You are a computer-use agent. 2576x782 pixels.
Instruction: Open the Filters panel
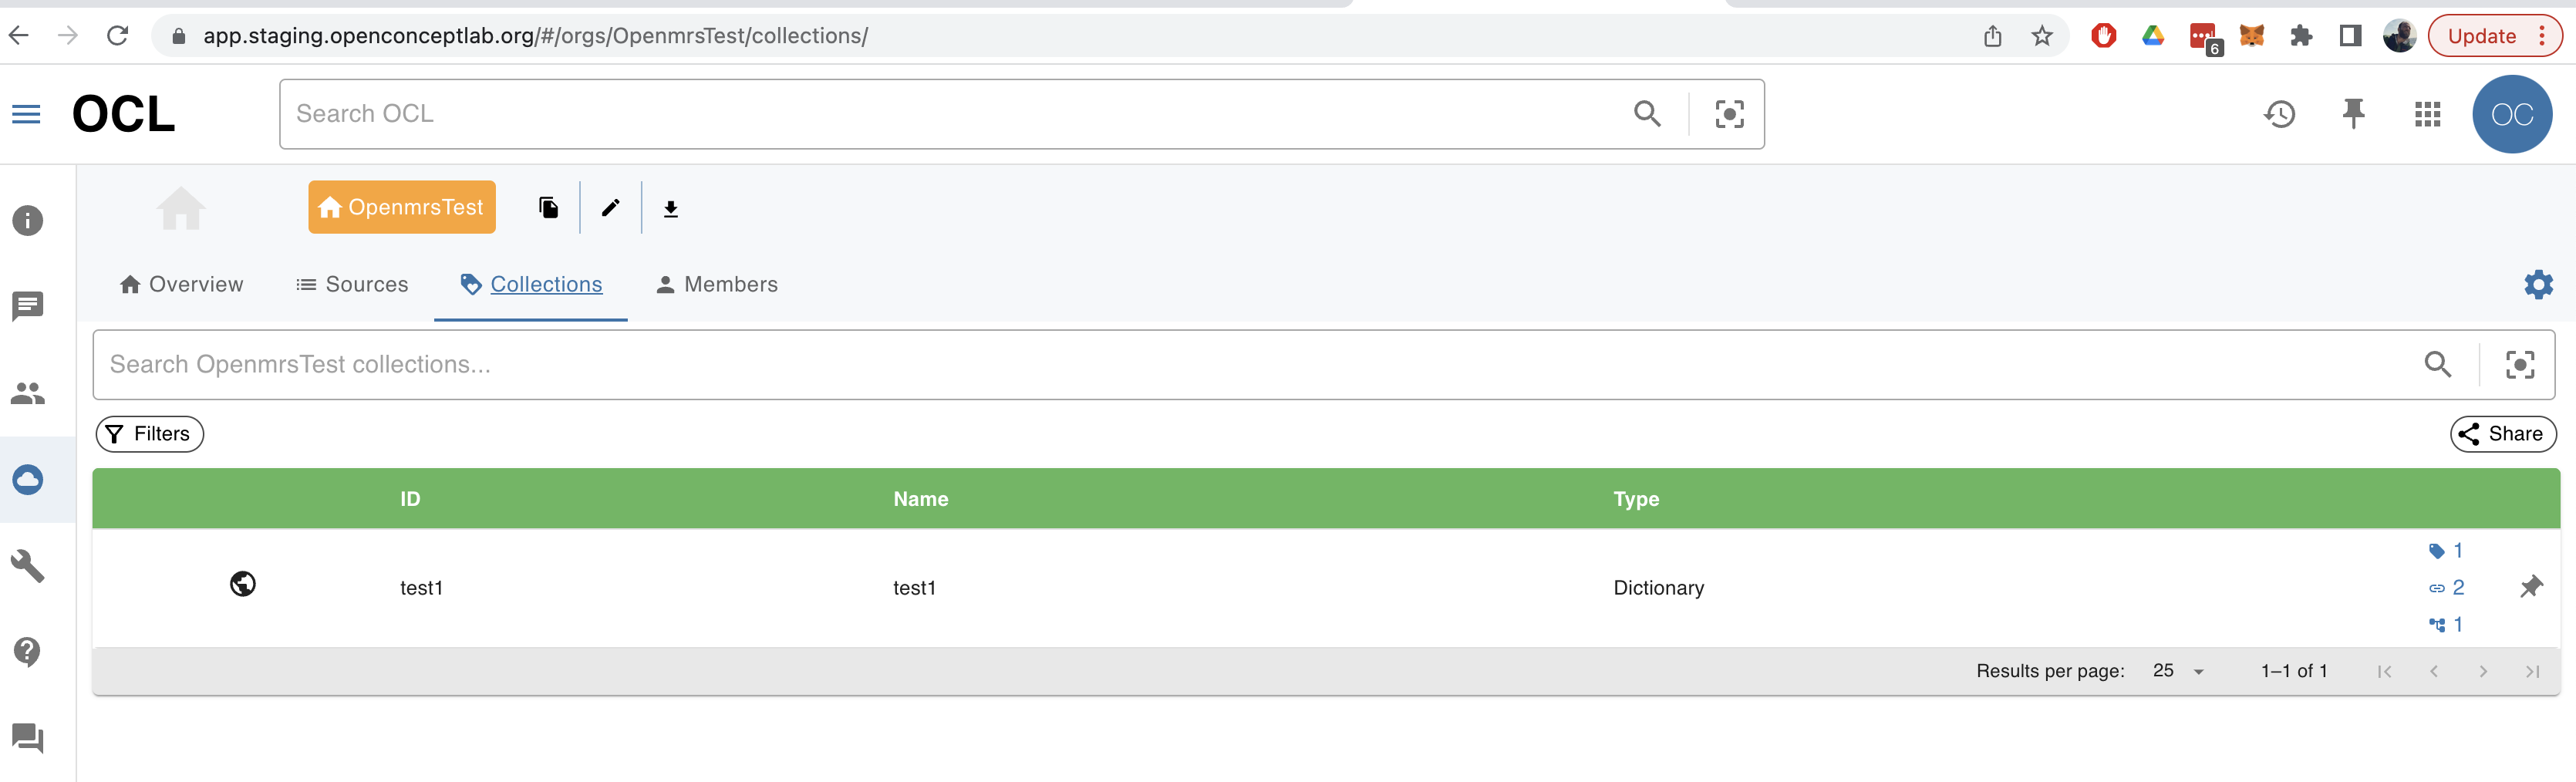point(149,433)
